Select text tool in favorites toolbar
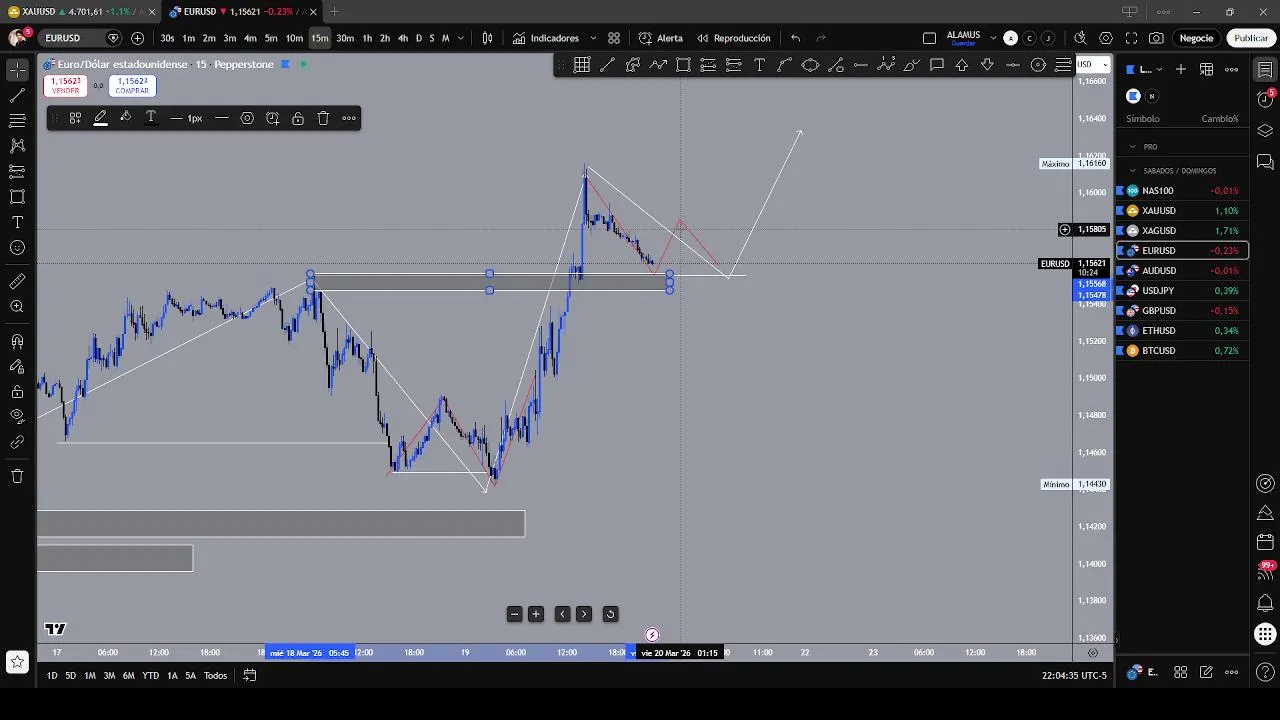Image resolution: width=1280 pixels, height=720 pixels. click(759, 65)
